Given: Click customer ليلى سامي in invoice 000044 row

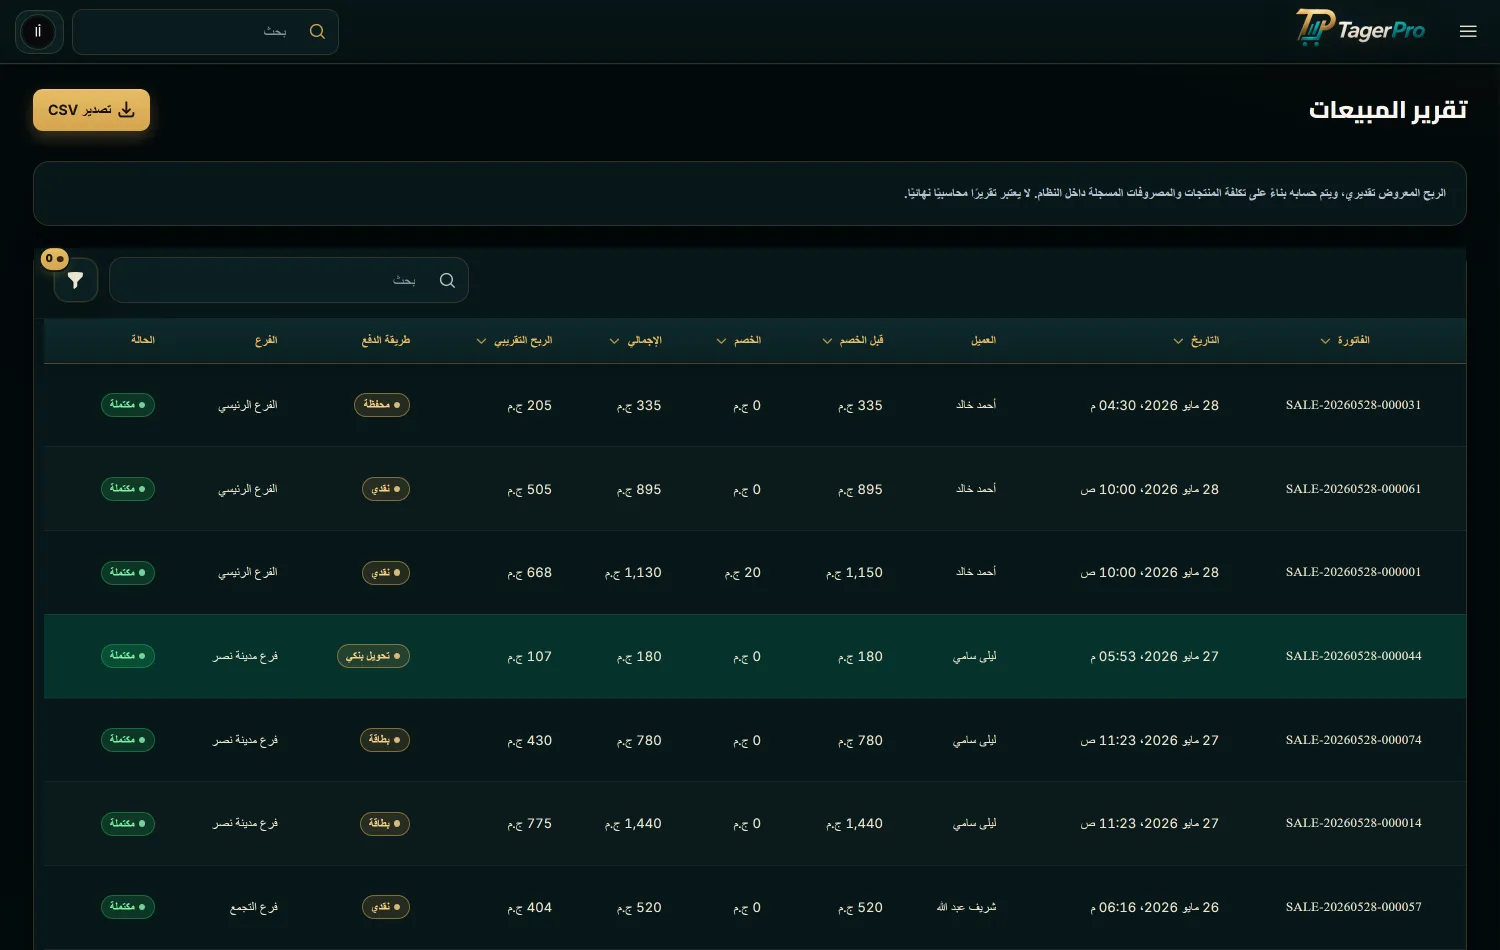Looking at the screenshot, I should point(974,656).
